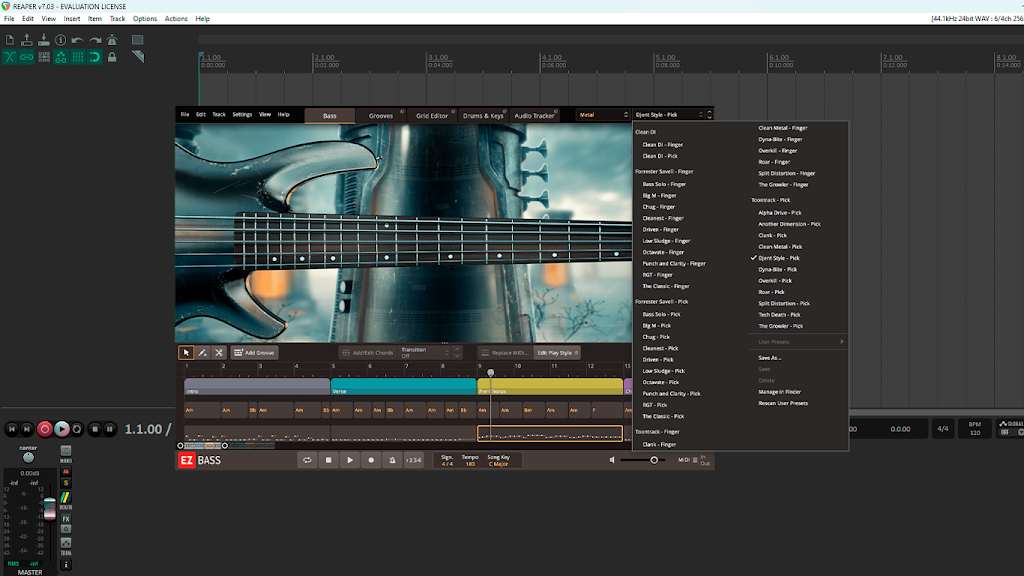The image size is (1024, 576).
Task: Switch to the Grooves tab
Action: (x=381, y=116)
